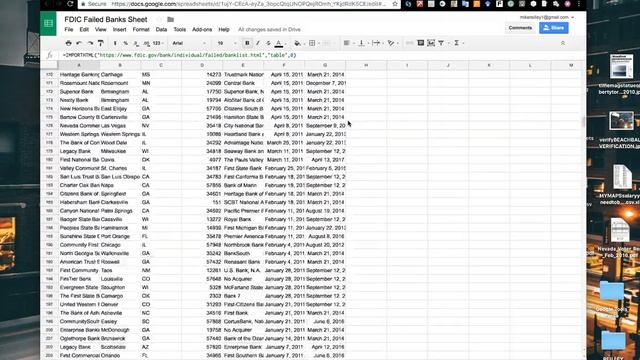
Task: Reload the page in Chrome
Action: click(x=70, y=4)
